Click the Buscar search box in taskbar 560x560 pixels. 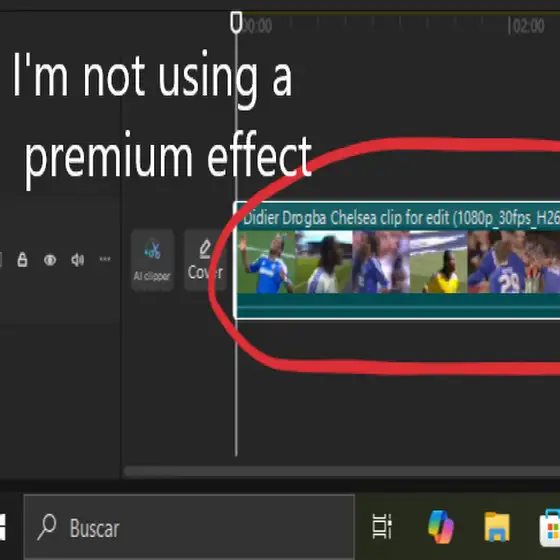(x=189, y=527)
